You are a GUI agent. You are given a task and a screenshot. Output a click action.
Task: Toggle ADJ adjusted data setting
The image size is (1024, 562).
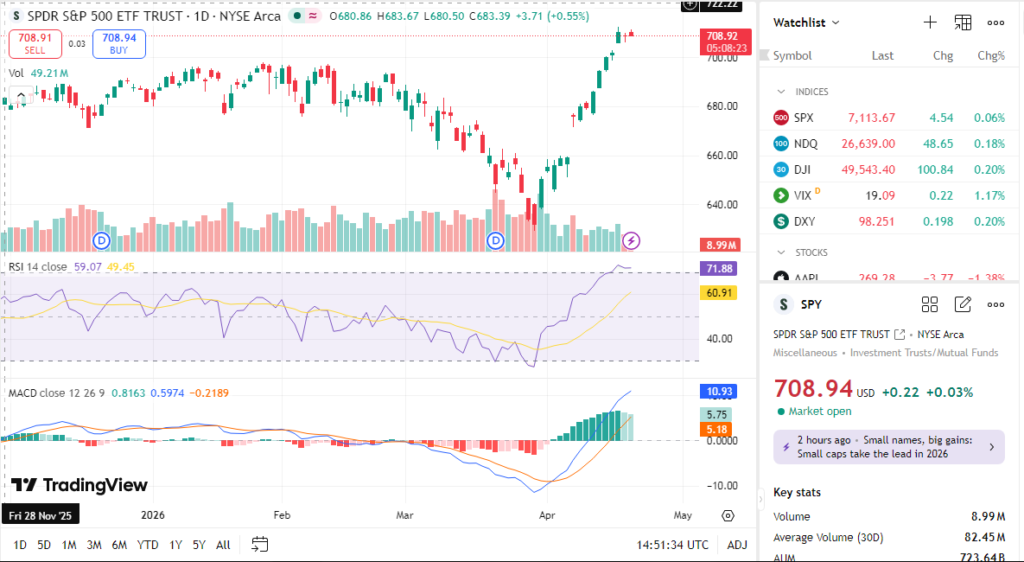(x=737, y=545)
